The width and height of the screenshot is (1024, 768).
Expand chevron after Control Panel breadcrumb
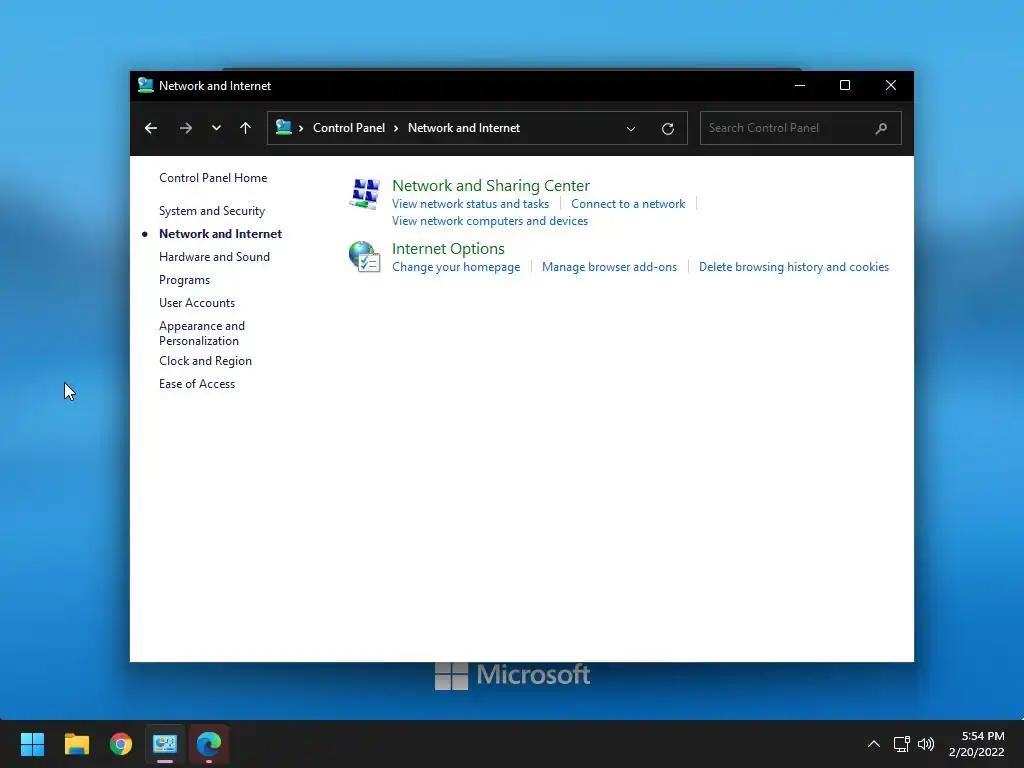(396, 128)
